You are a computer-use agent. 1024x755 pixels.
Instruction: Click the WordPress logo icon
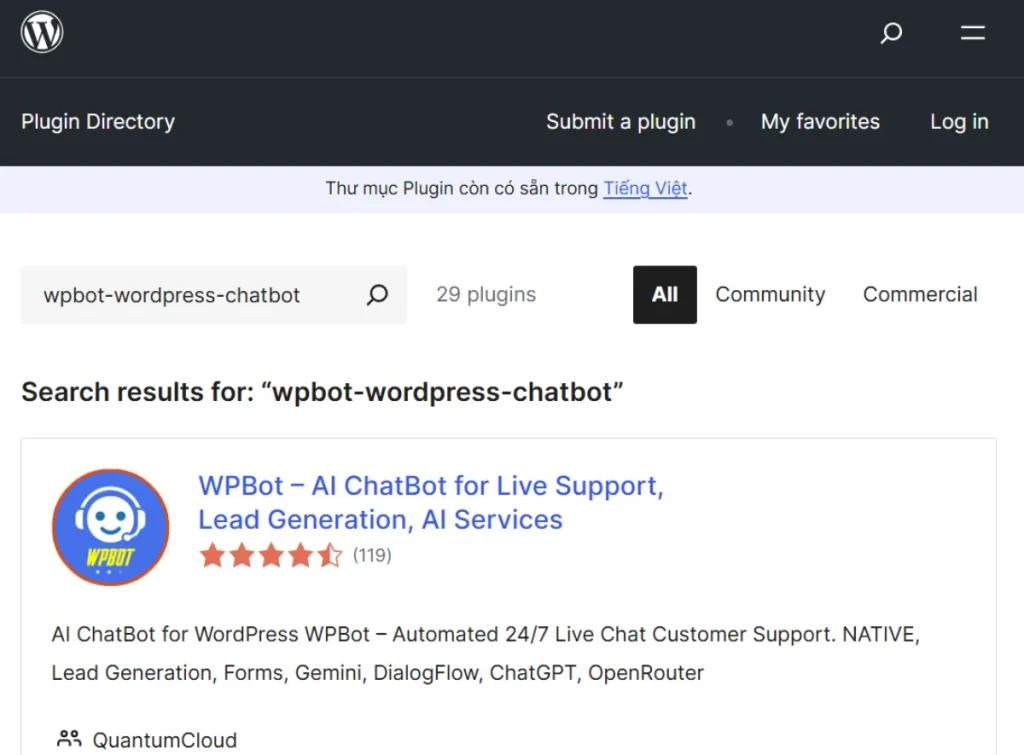pyautogui.click(x=42, y=32)
